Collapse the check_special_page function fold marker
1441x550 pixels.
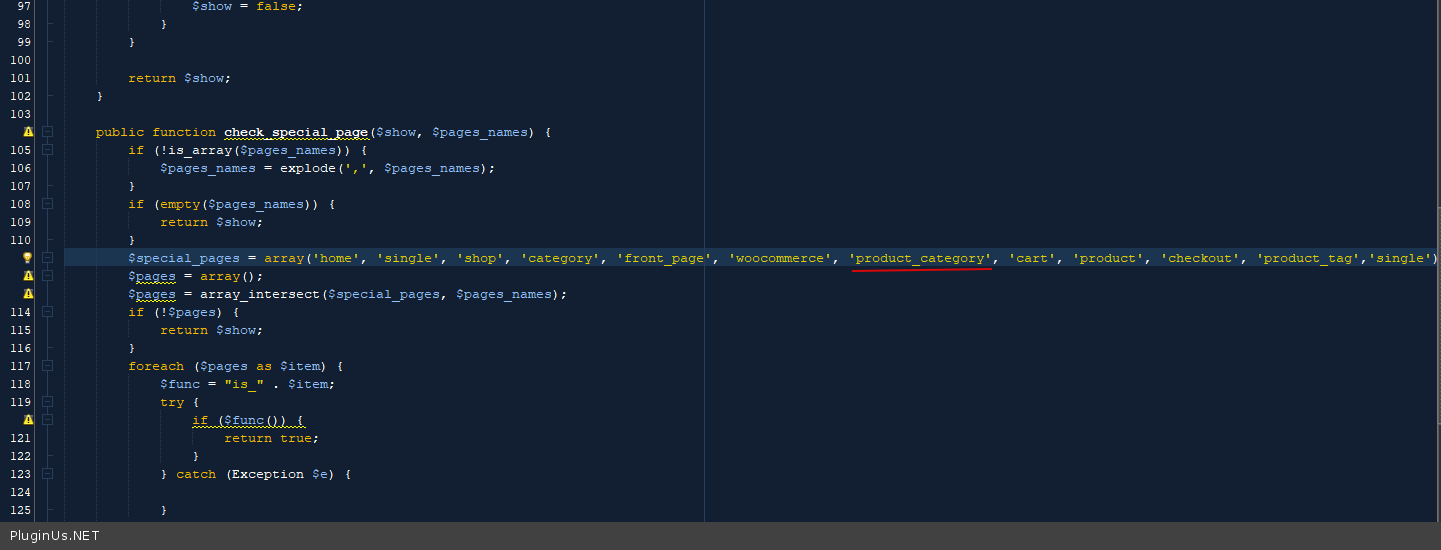click(47, 132)
